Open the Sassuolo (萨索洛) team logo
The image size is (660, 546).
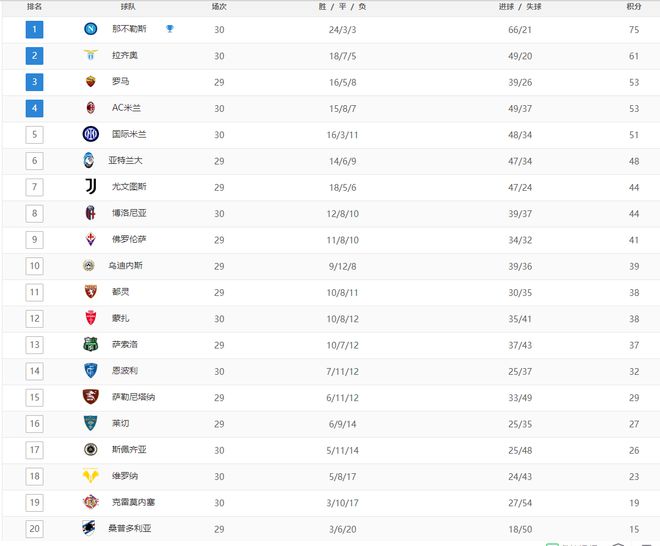click(90, 344)
